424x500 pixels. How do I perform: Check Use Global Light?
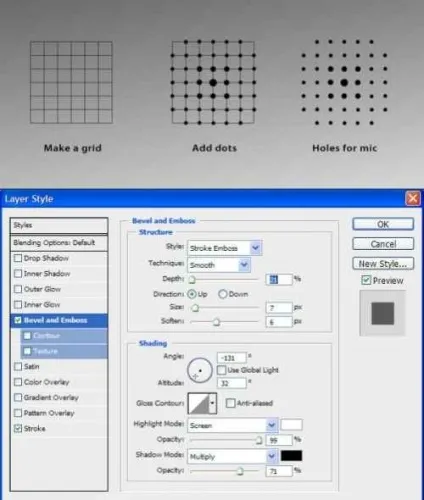(x=221, y=370)
